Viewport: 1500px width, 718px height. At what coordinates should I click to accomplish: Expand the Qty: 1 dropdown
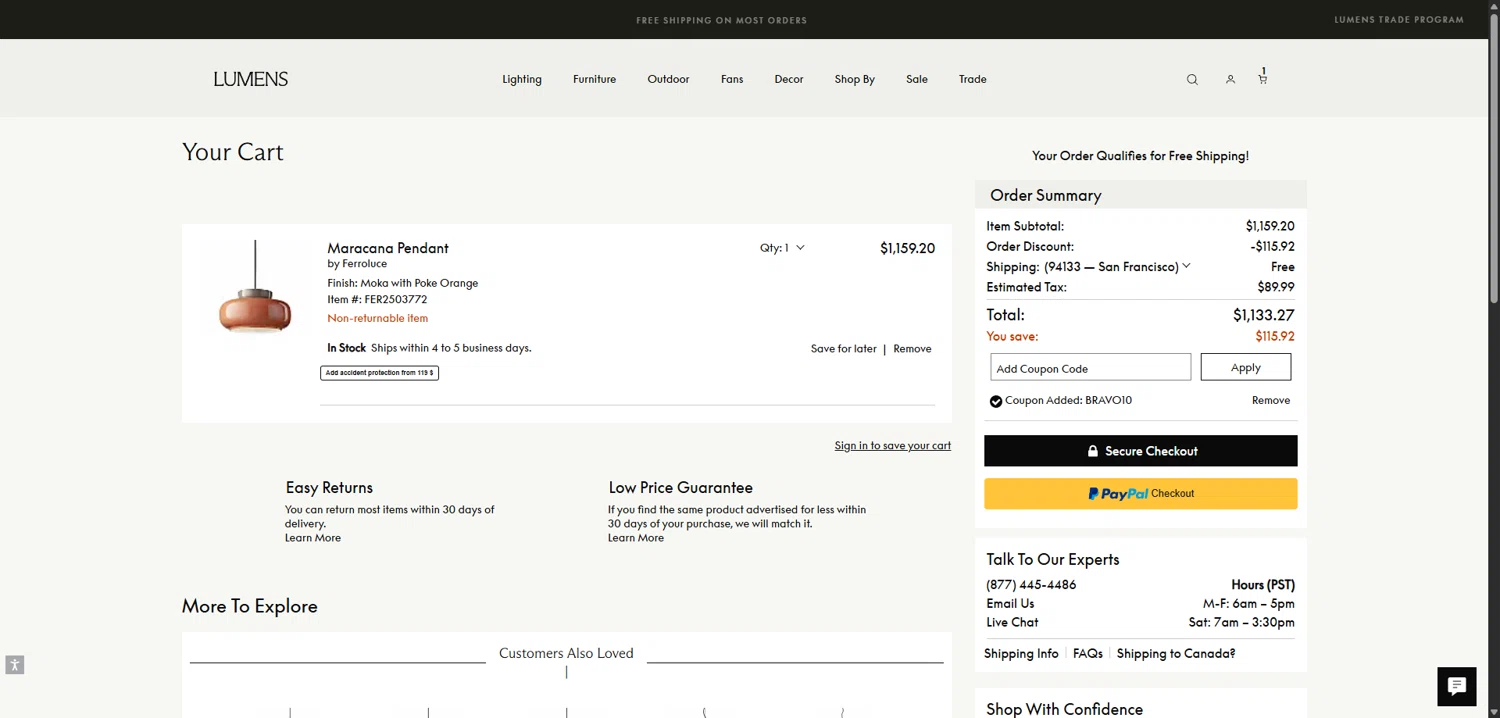tap(782, 248)
